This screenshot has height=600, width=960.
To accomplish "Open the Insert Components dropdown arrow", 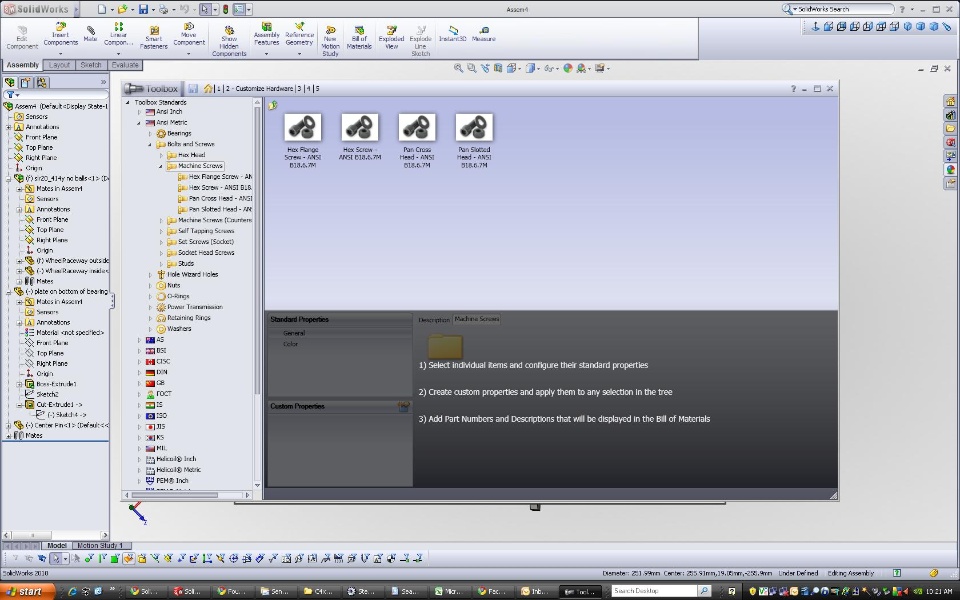I will (x=60, y=54).
